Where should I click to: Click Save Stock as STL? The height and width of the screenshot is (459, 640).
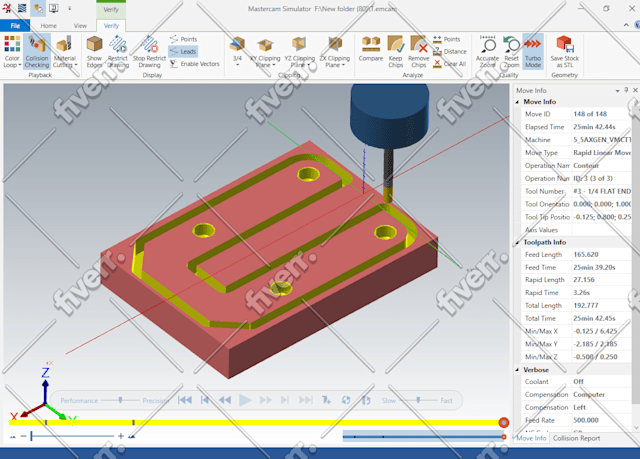[x=564, y=52]
